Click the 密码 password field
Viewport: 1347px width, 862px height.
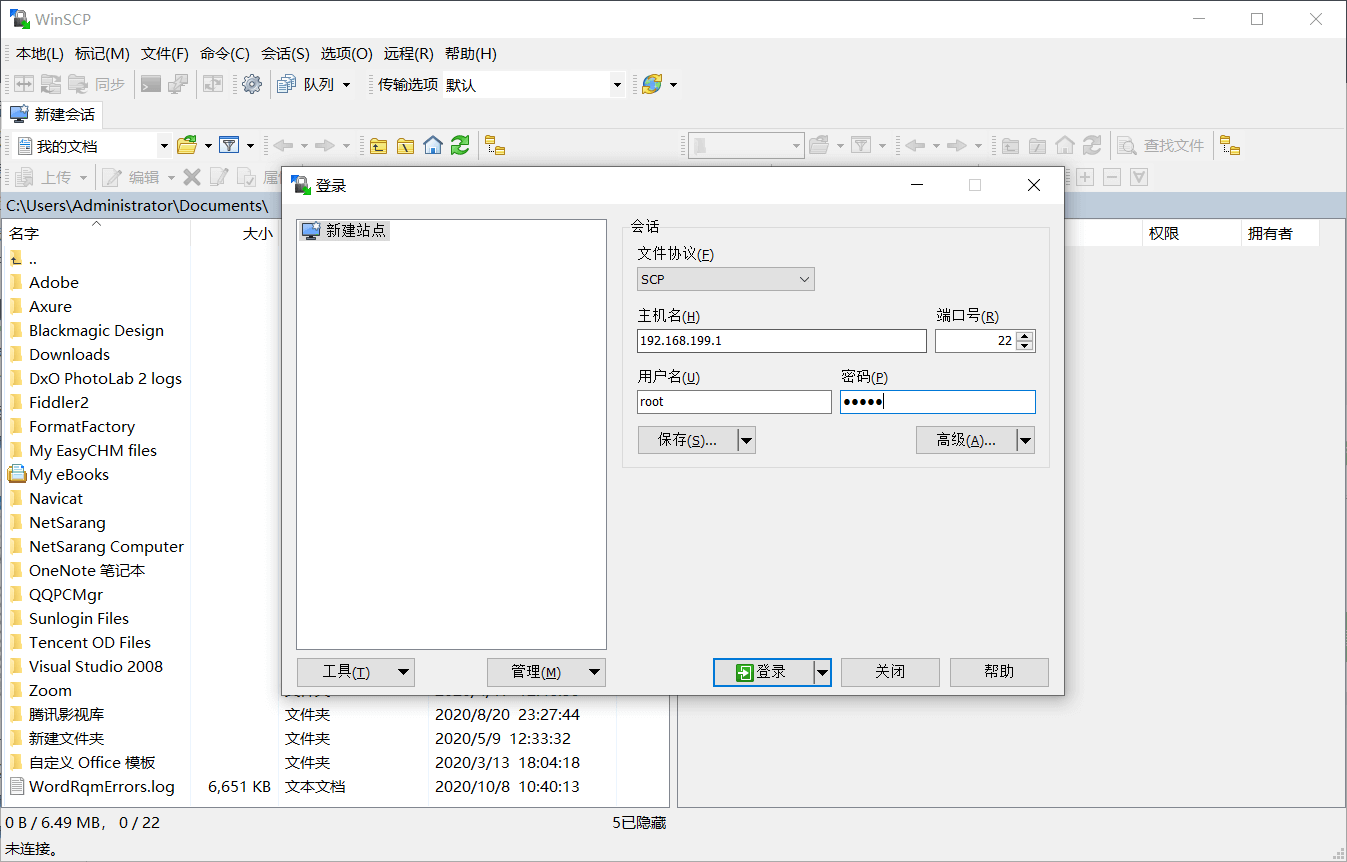938,402
